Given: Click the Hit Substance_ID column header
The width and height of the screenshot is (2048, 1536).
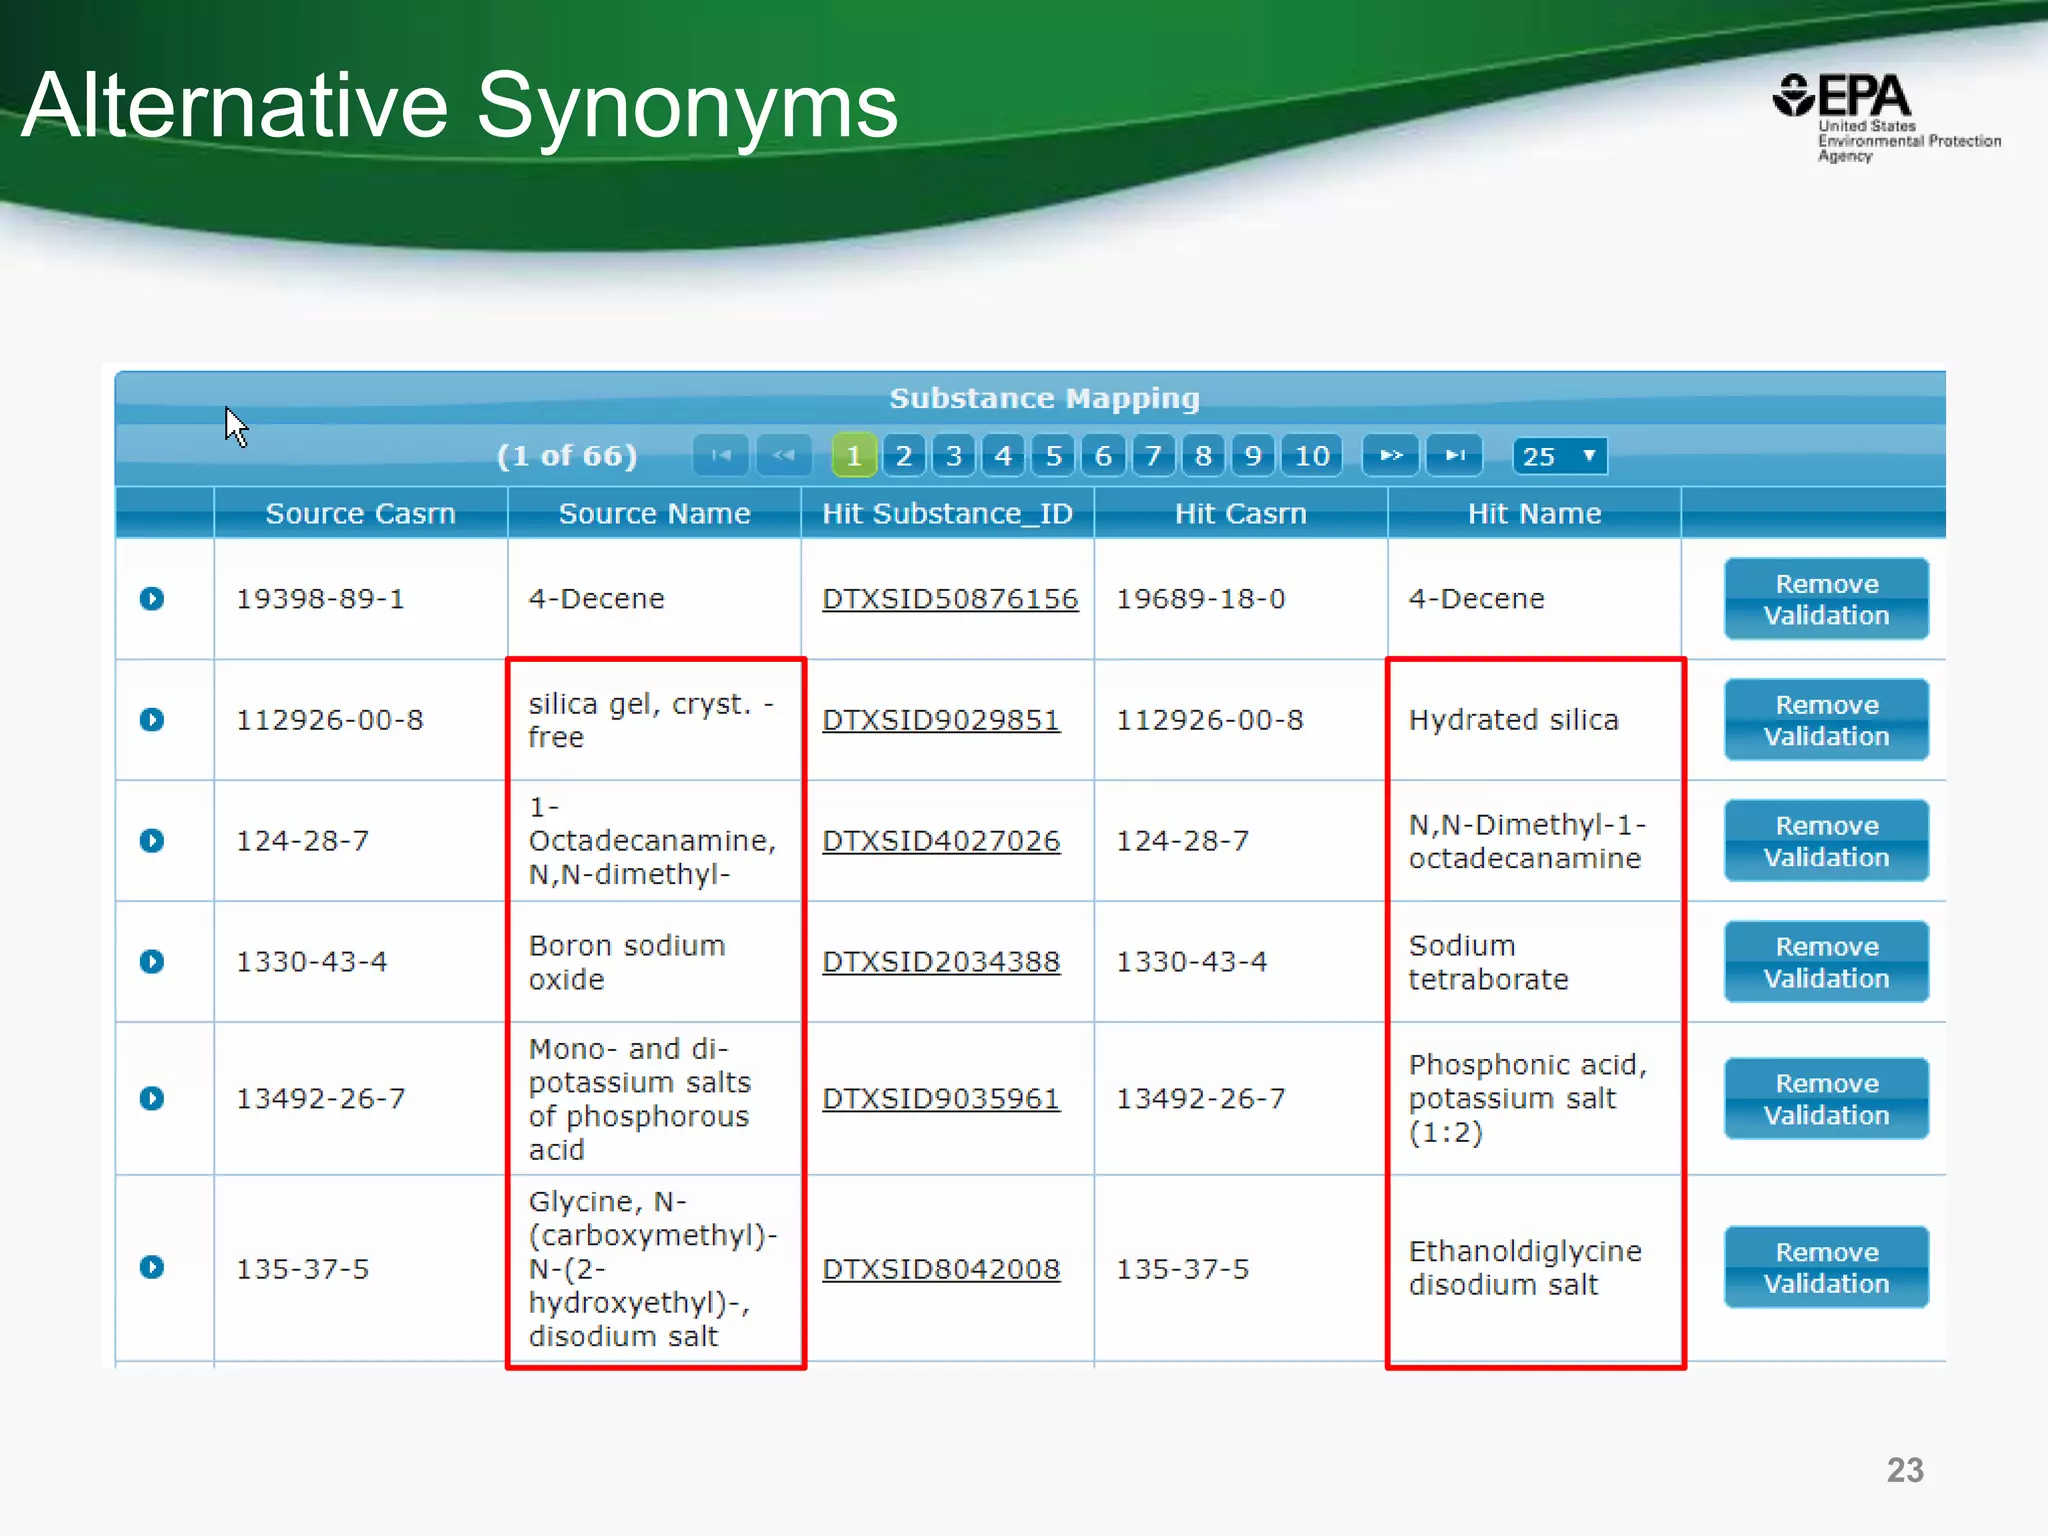Looking at the screenshot, I should pos(947,513).
